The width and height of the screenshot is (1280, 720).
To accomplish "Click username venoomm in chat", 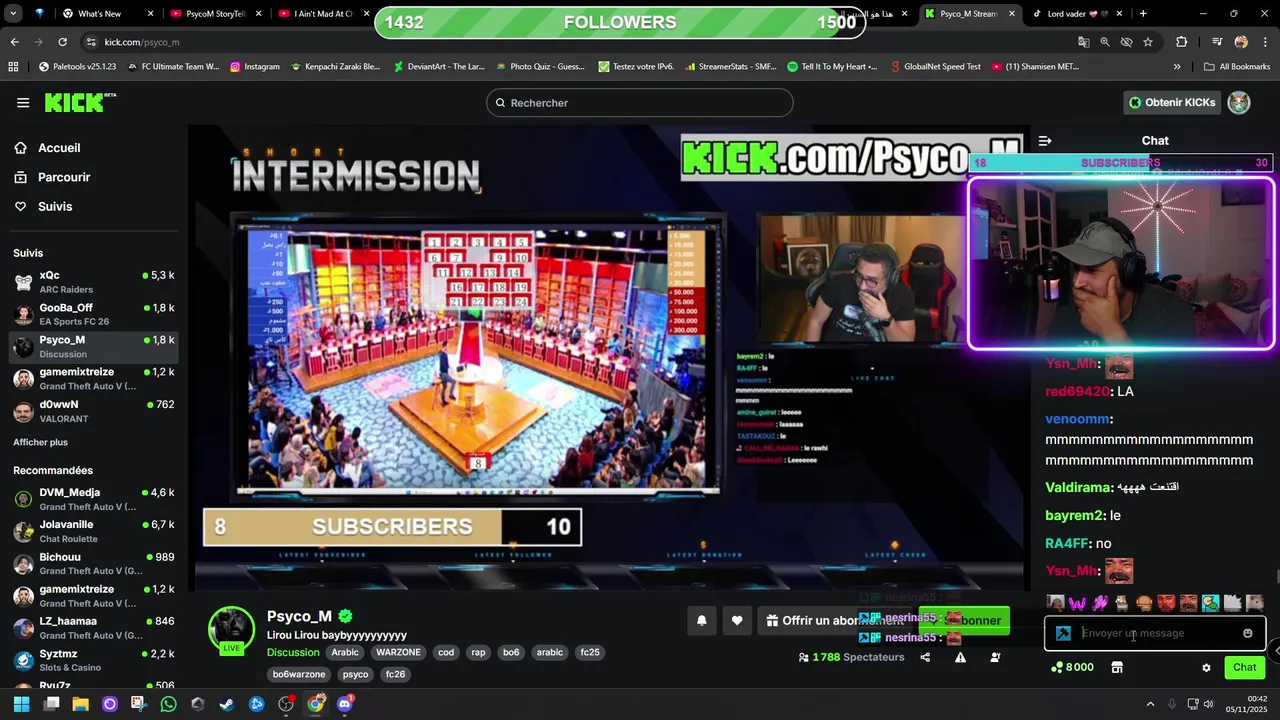I will pos(1079,419).
